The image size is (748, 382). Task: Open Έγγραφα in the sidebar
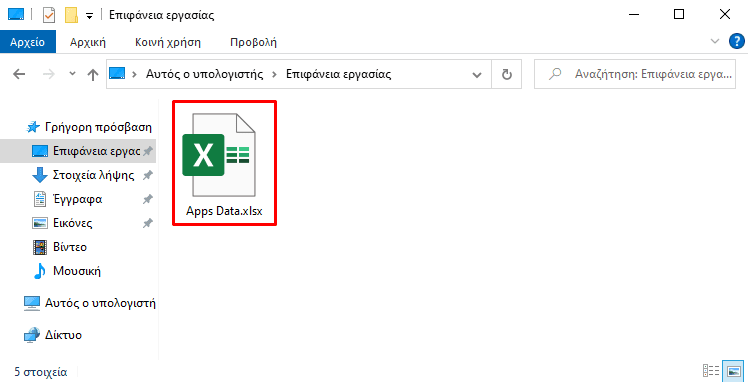click(x=67, y=199)
